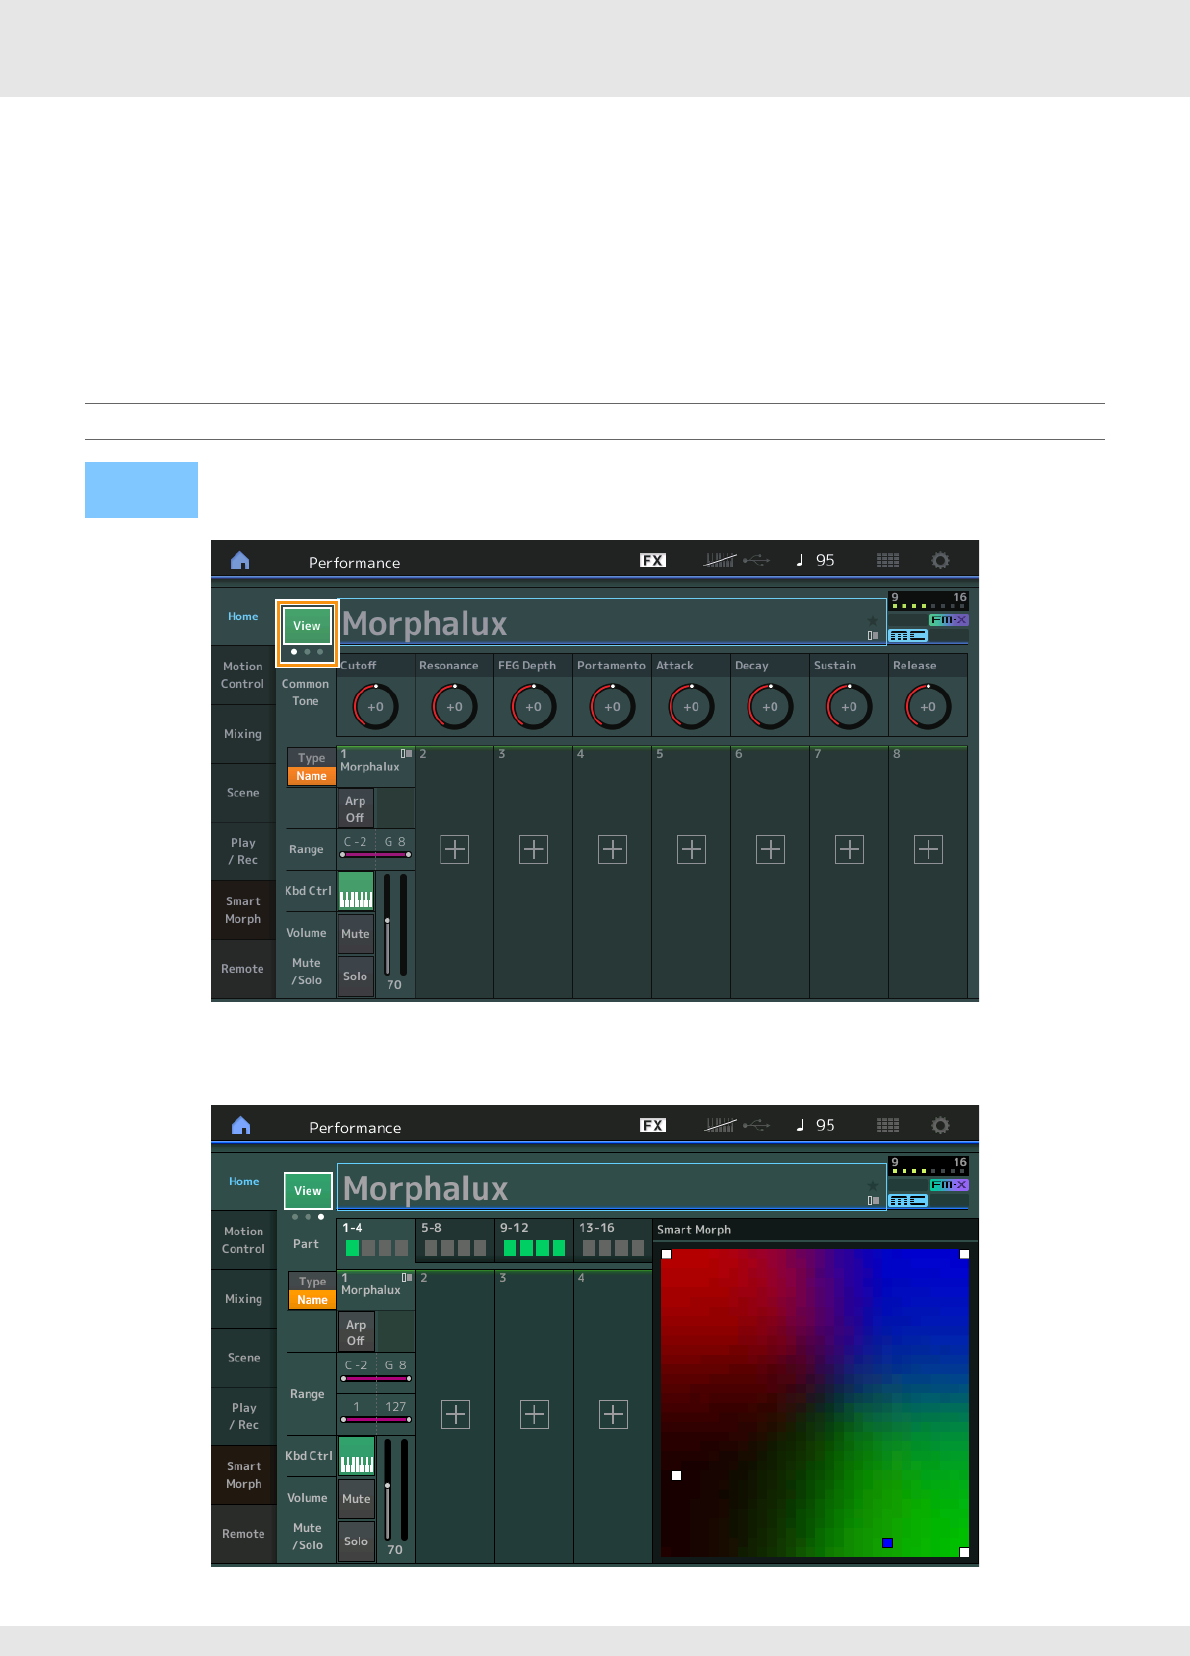The width and height of the screenshot is (1190, 1656).
Task: Click the keyboard MIDI icon in the upper screen
Action: pyautogui.click(x=720, y=561)
